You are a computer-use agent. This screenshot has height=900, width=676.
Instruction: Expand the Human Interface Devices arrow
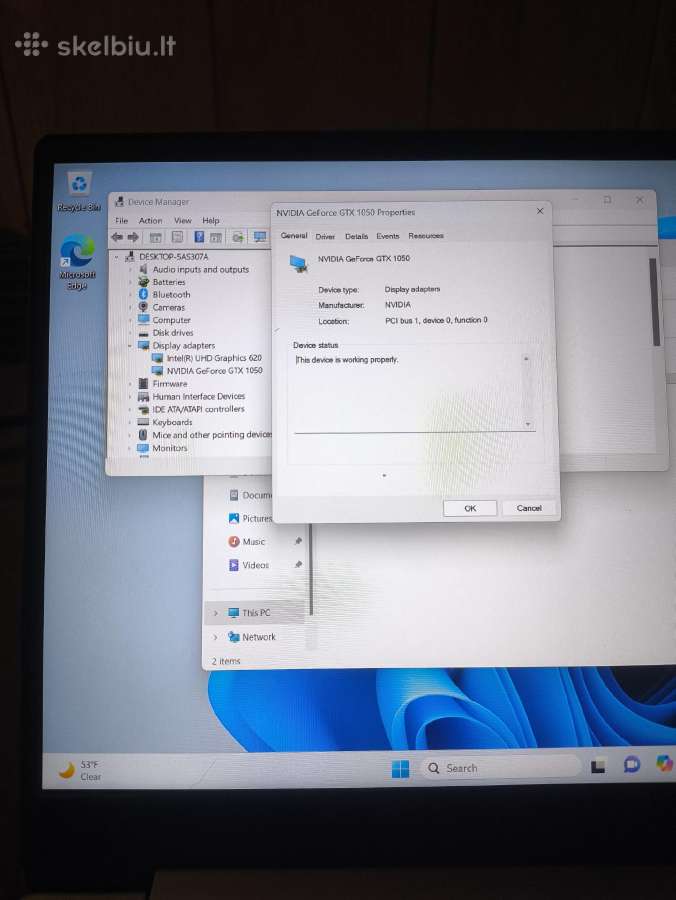point(130,397)
